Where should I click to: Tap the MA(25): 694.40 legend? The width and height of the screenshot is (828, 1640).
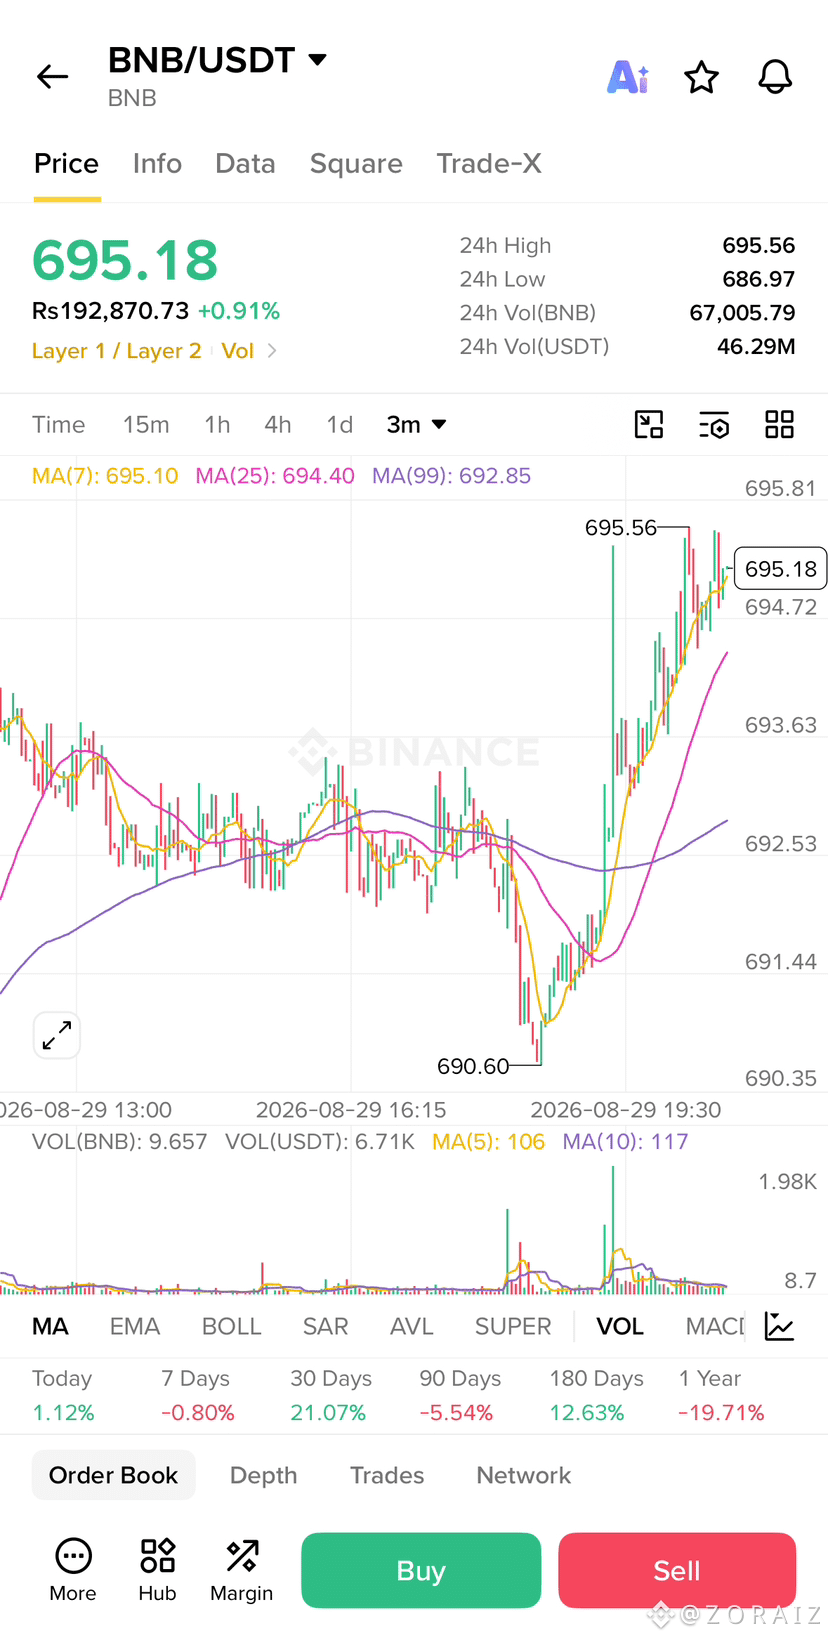275,476
